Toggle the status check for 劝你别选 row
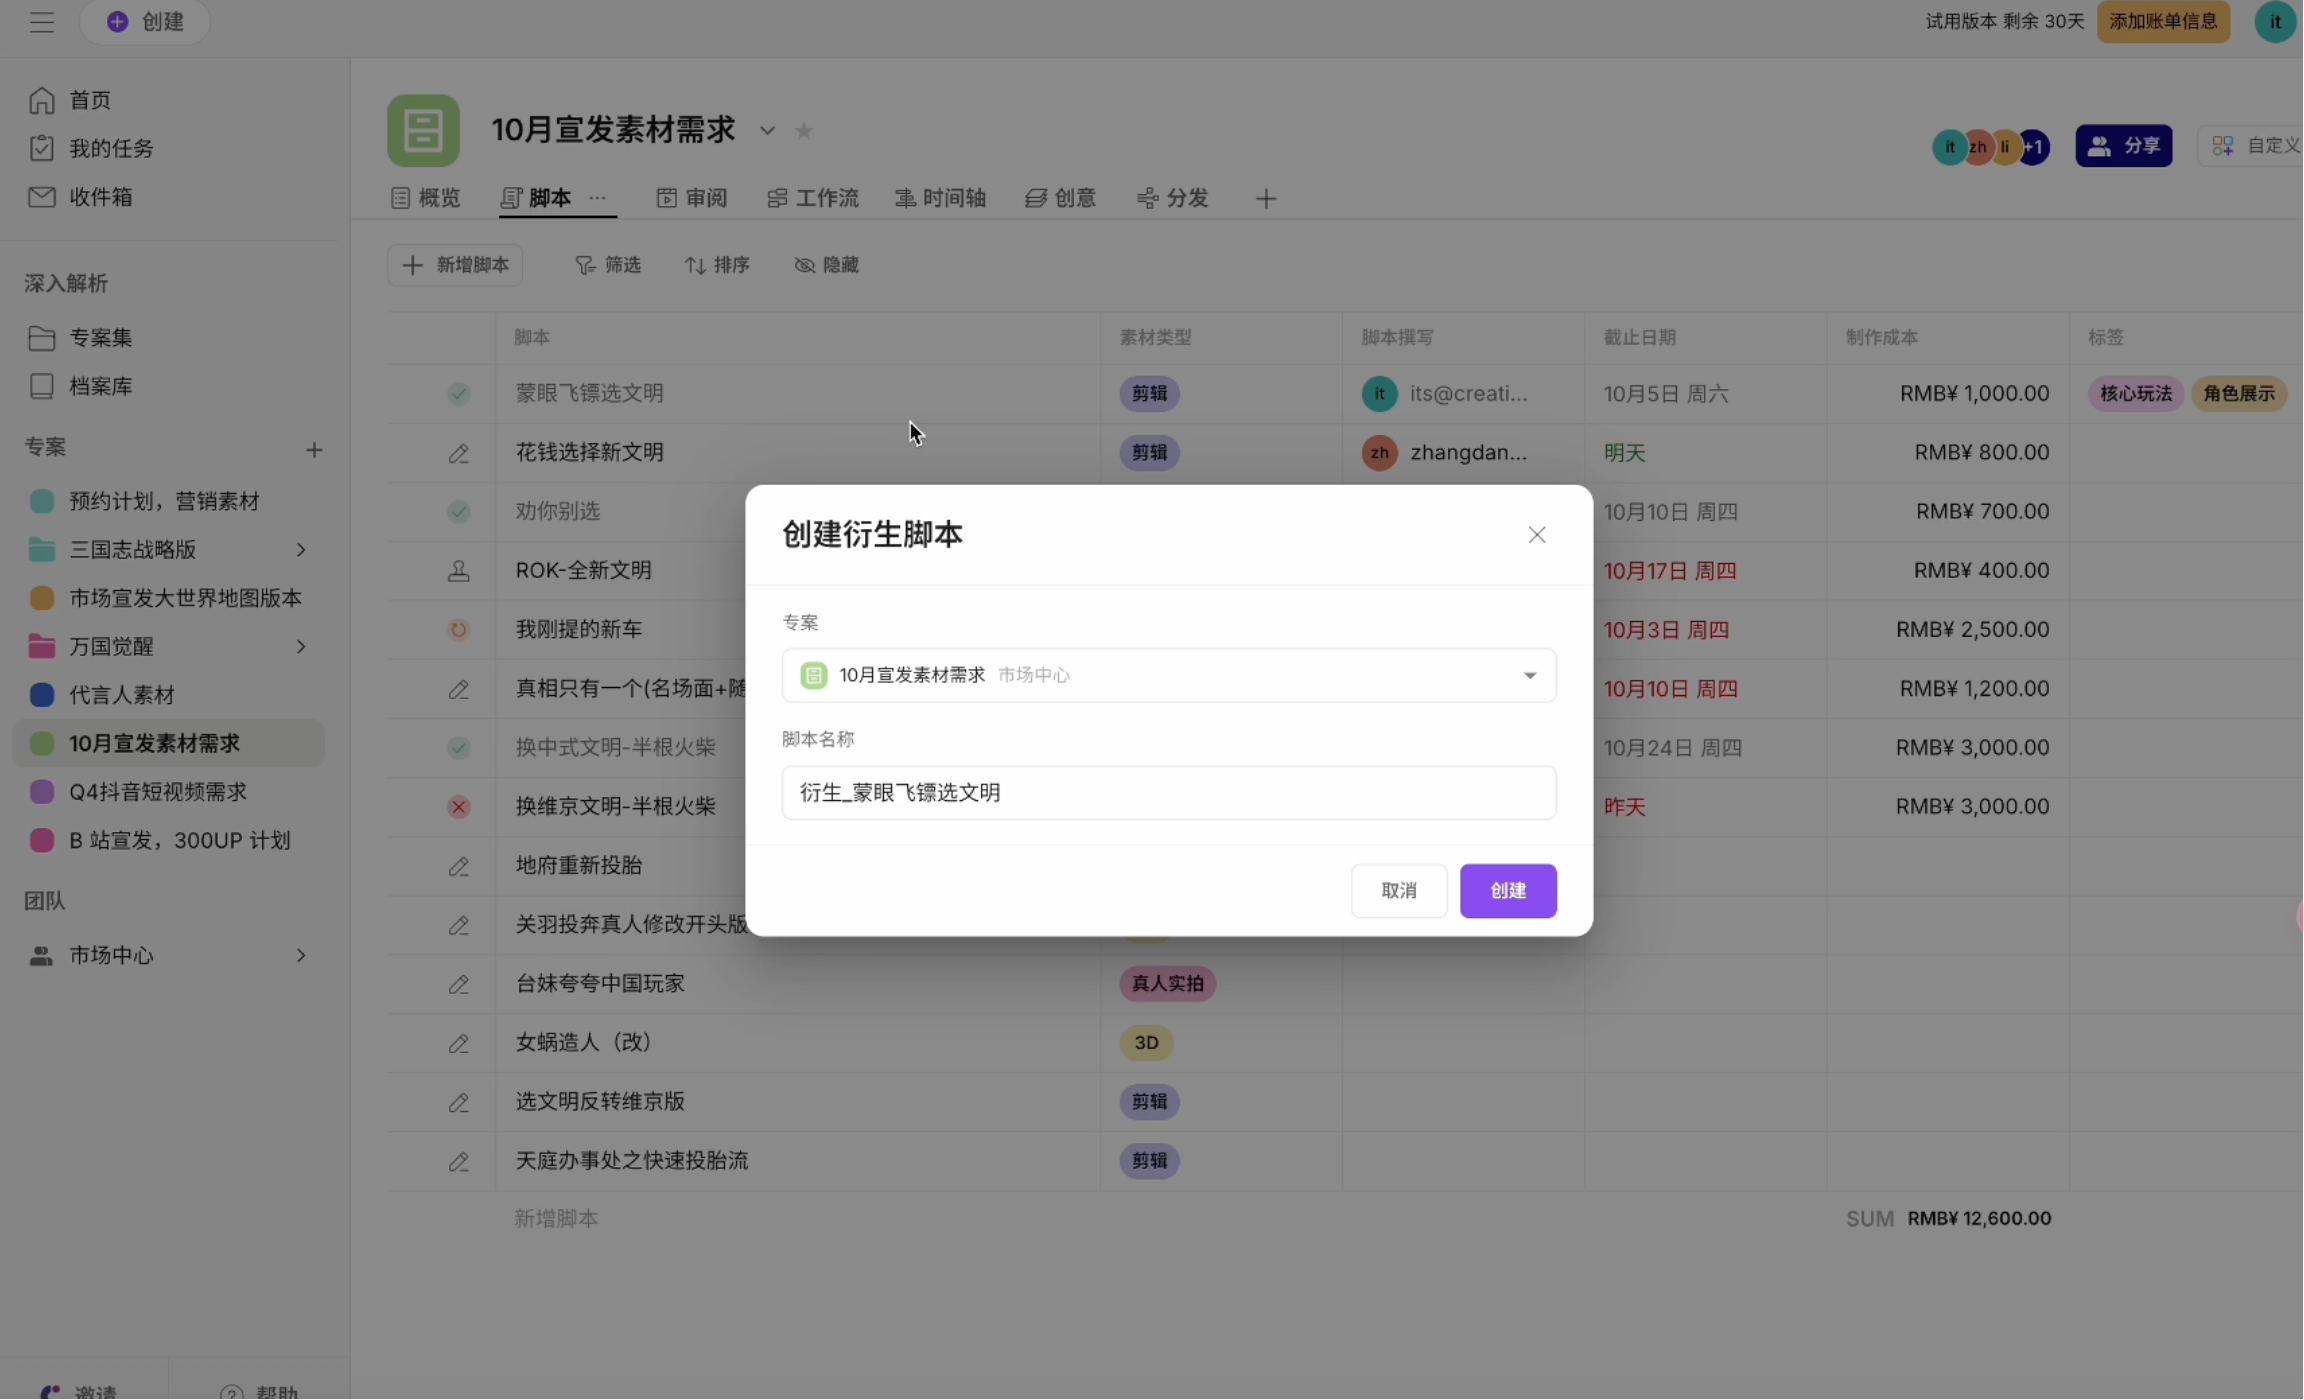 [458, 512]
